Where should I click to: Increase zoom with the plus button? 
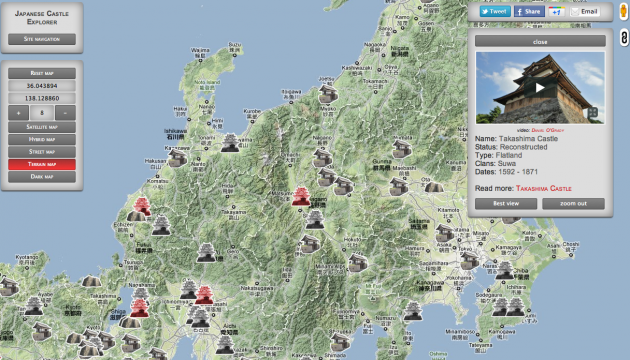tap(18, 113)
